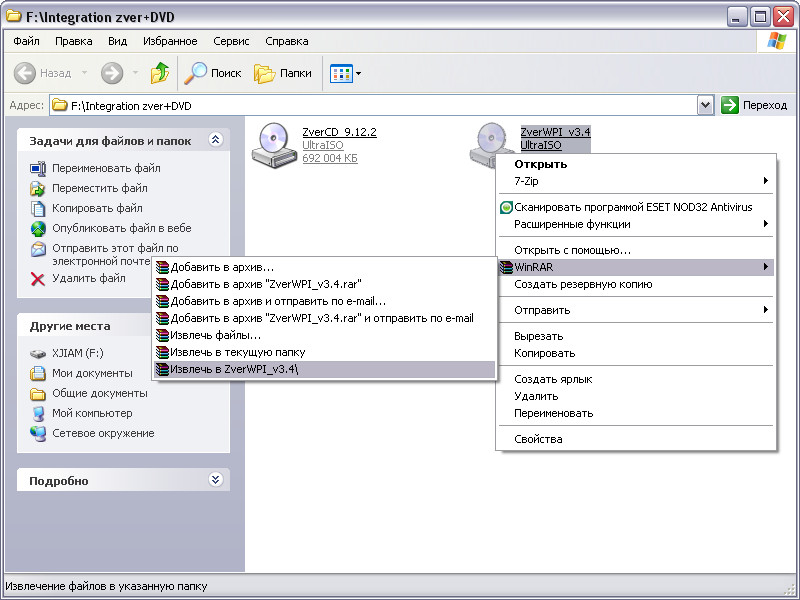The width and height of the screenshot is (800, 600).
Task: Open Сетевое окружение icon
Action: (x=38, y=433)
